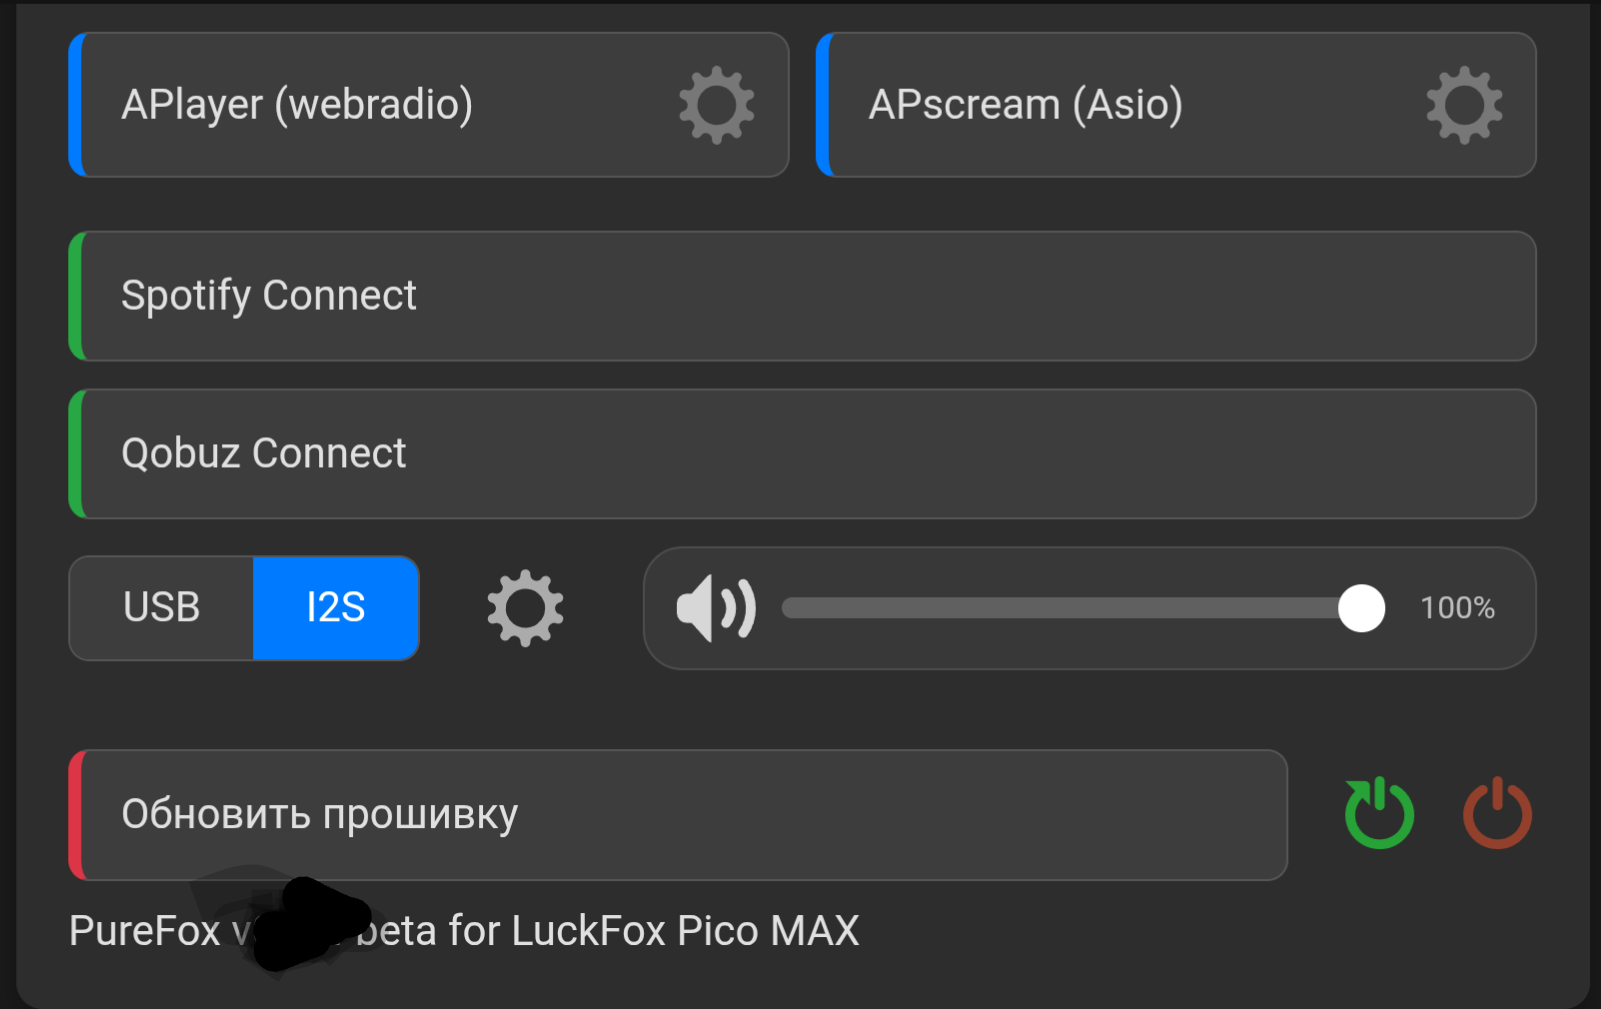This screenshot has height=1009, width=1601.
Task: Switch output to USB
Action: coord(161,608)
